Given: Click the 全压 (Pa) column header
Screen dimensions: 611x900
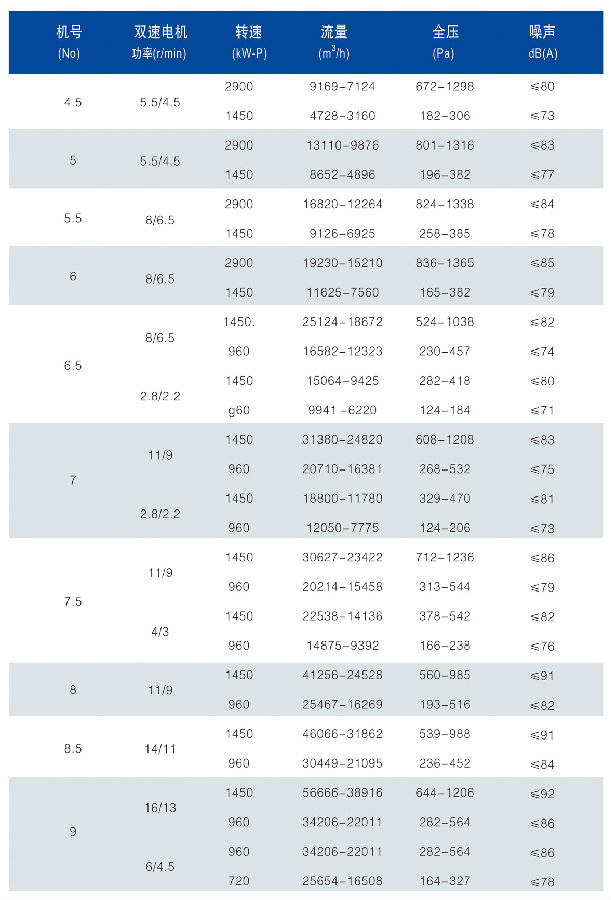Looking at the screenshot, I should point(444,42).
